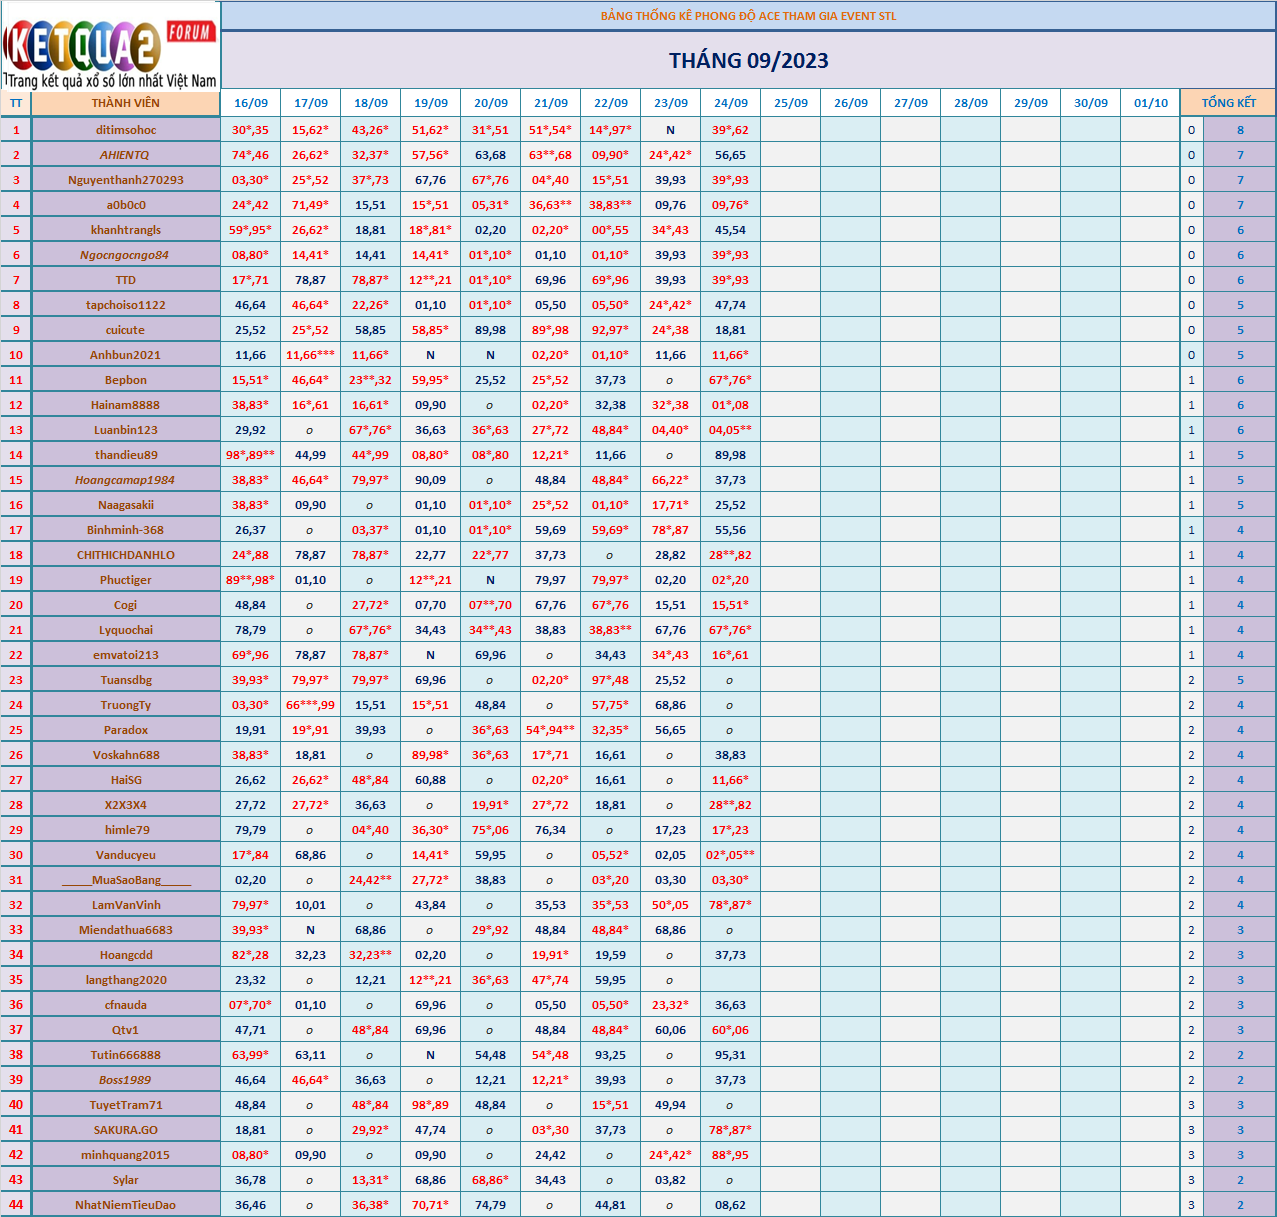This screenshot has width=1277, height=1217.
Task: Select the 16/09 date column header
Action: pos(251,103)
